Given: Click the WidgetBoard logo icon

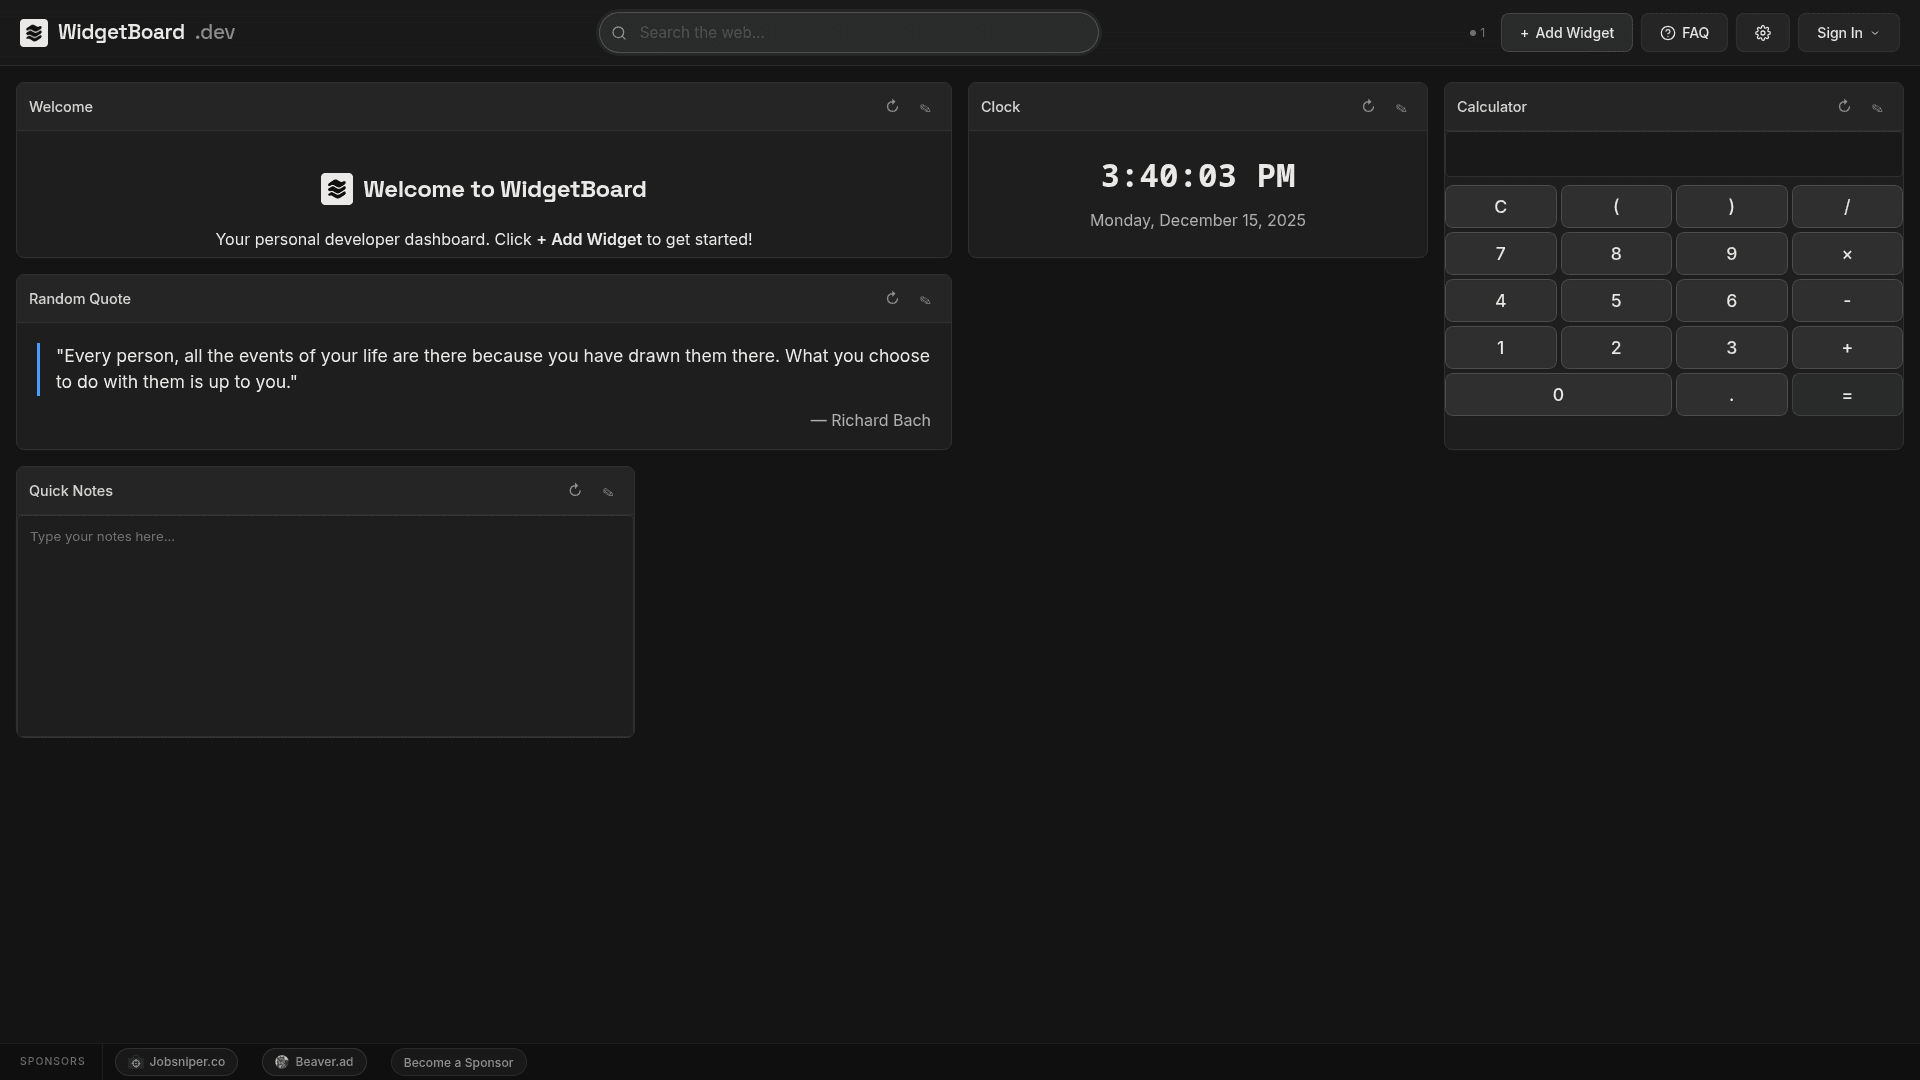Looking at the screenshot, I should click(x=34, y=32).
